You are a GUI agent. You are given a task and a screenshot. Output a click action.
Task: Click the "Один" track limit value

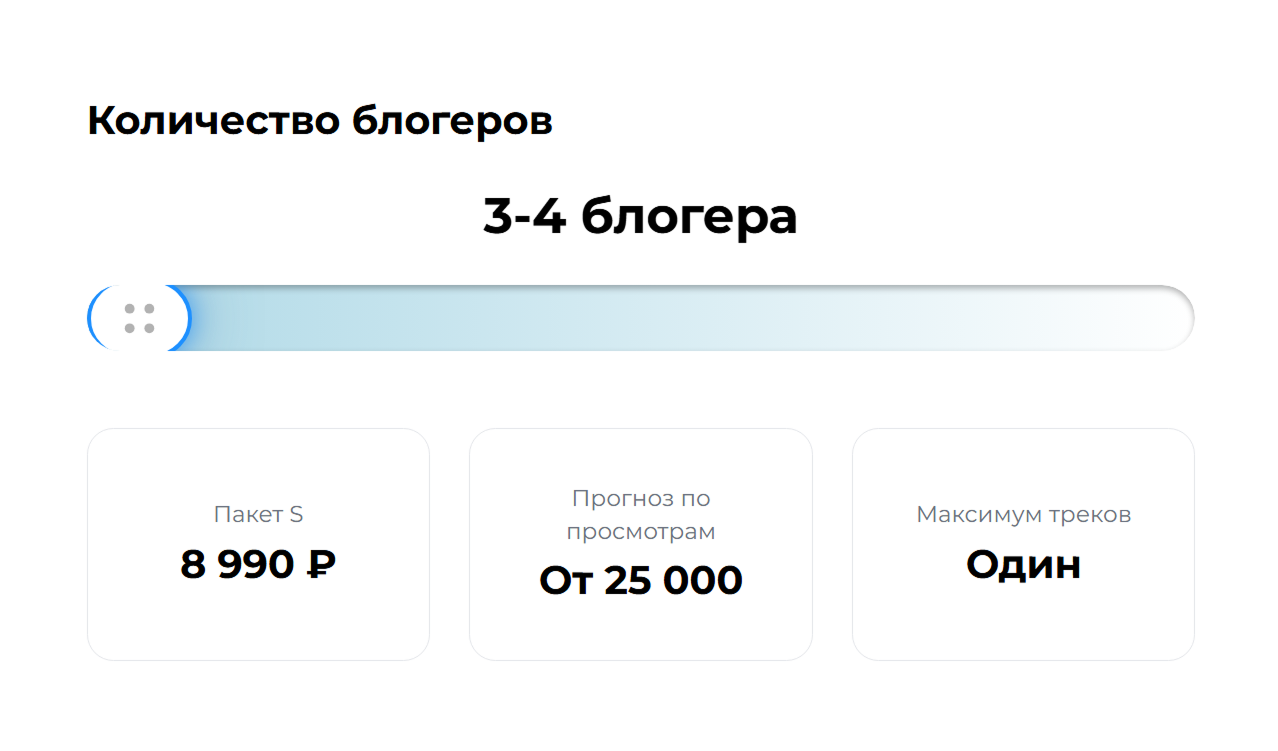click(x=1023, y=565)
